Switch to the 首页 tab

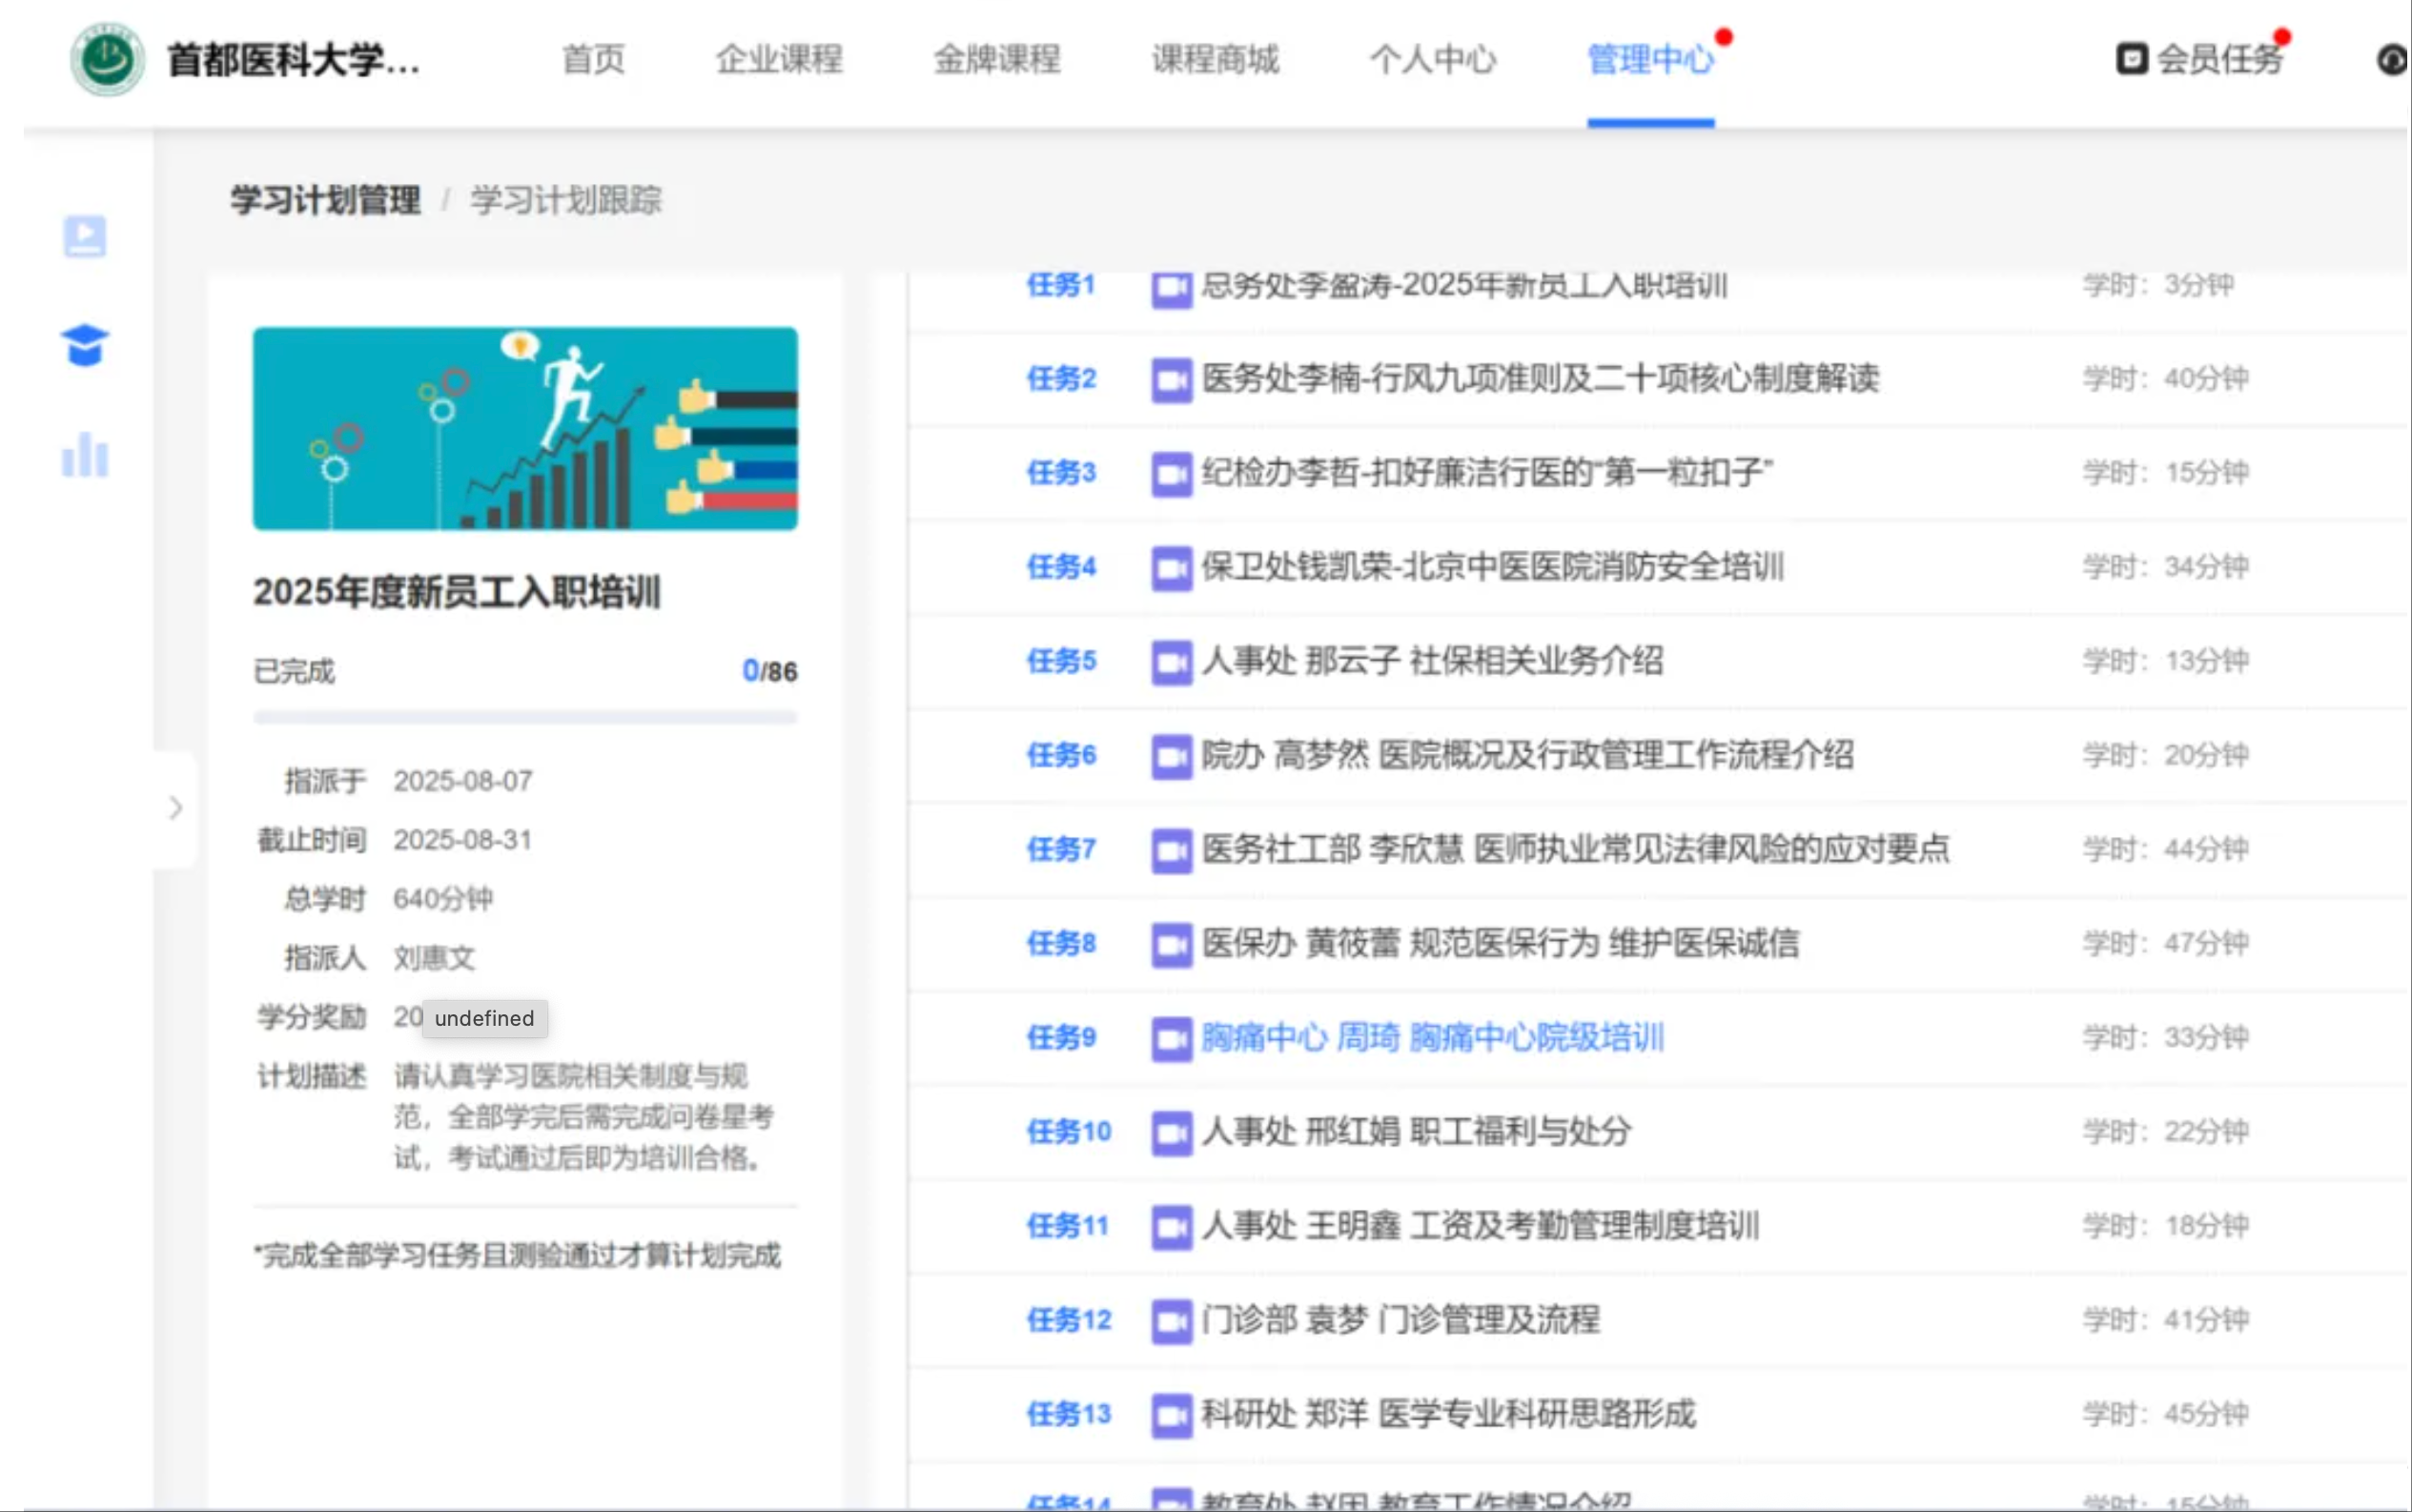593,59
